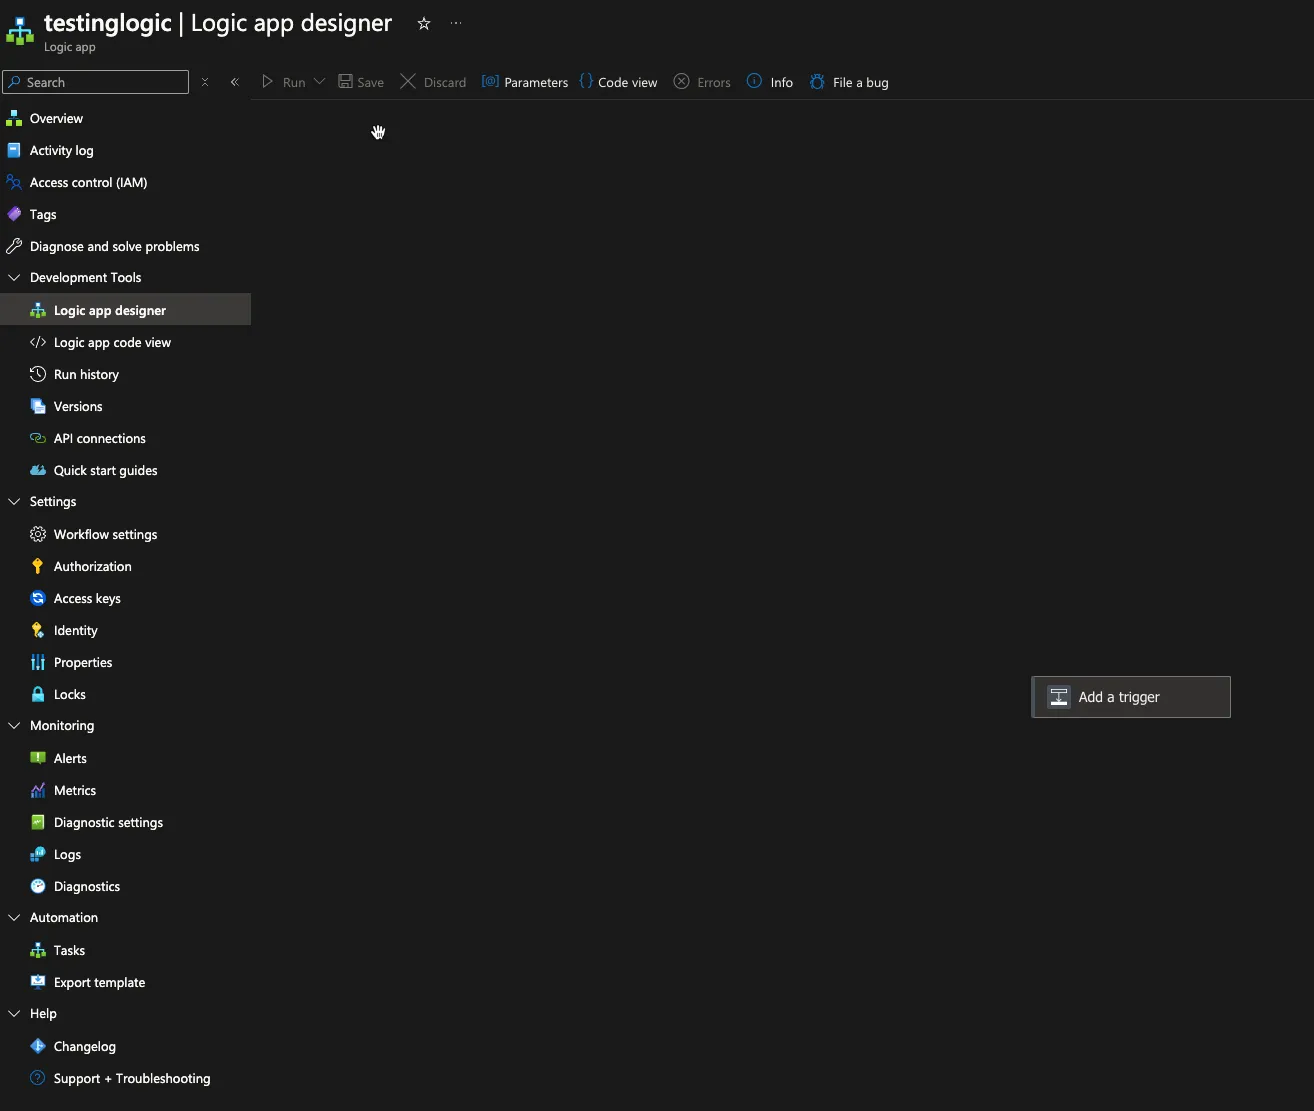Discard changes in the designer

pos(433,82)
